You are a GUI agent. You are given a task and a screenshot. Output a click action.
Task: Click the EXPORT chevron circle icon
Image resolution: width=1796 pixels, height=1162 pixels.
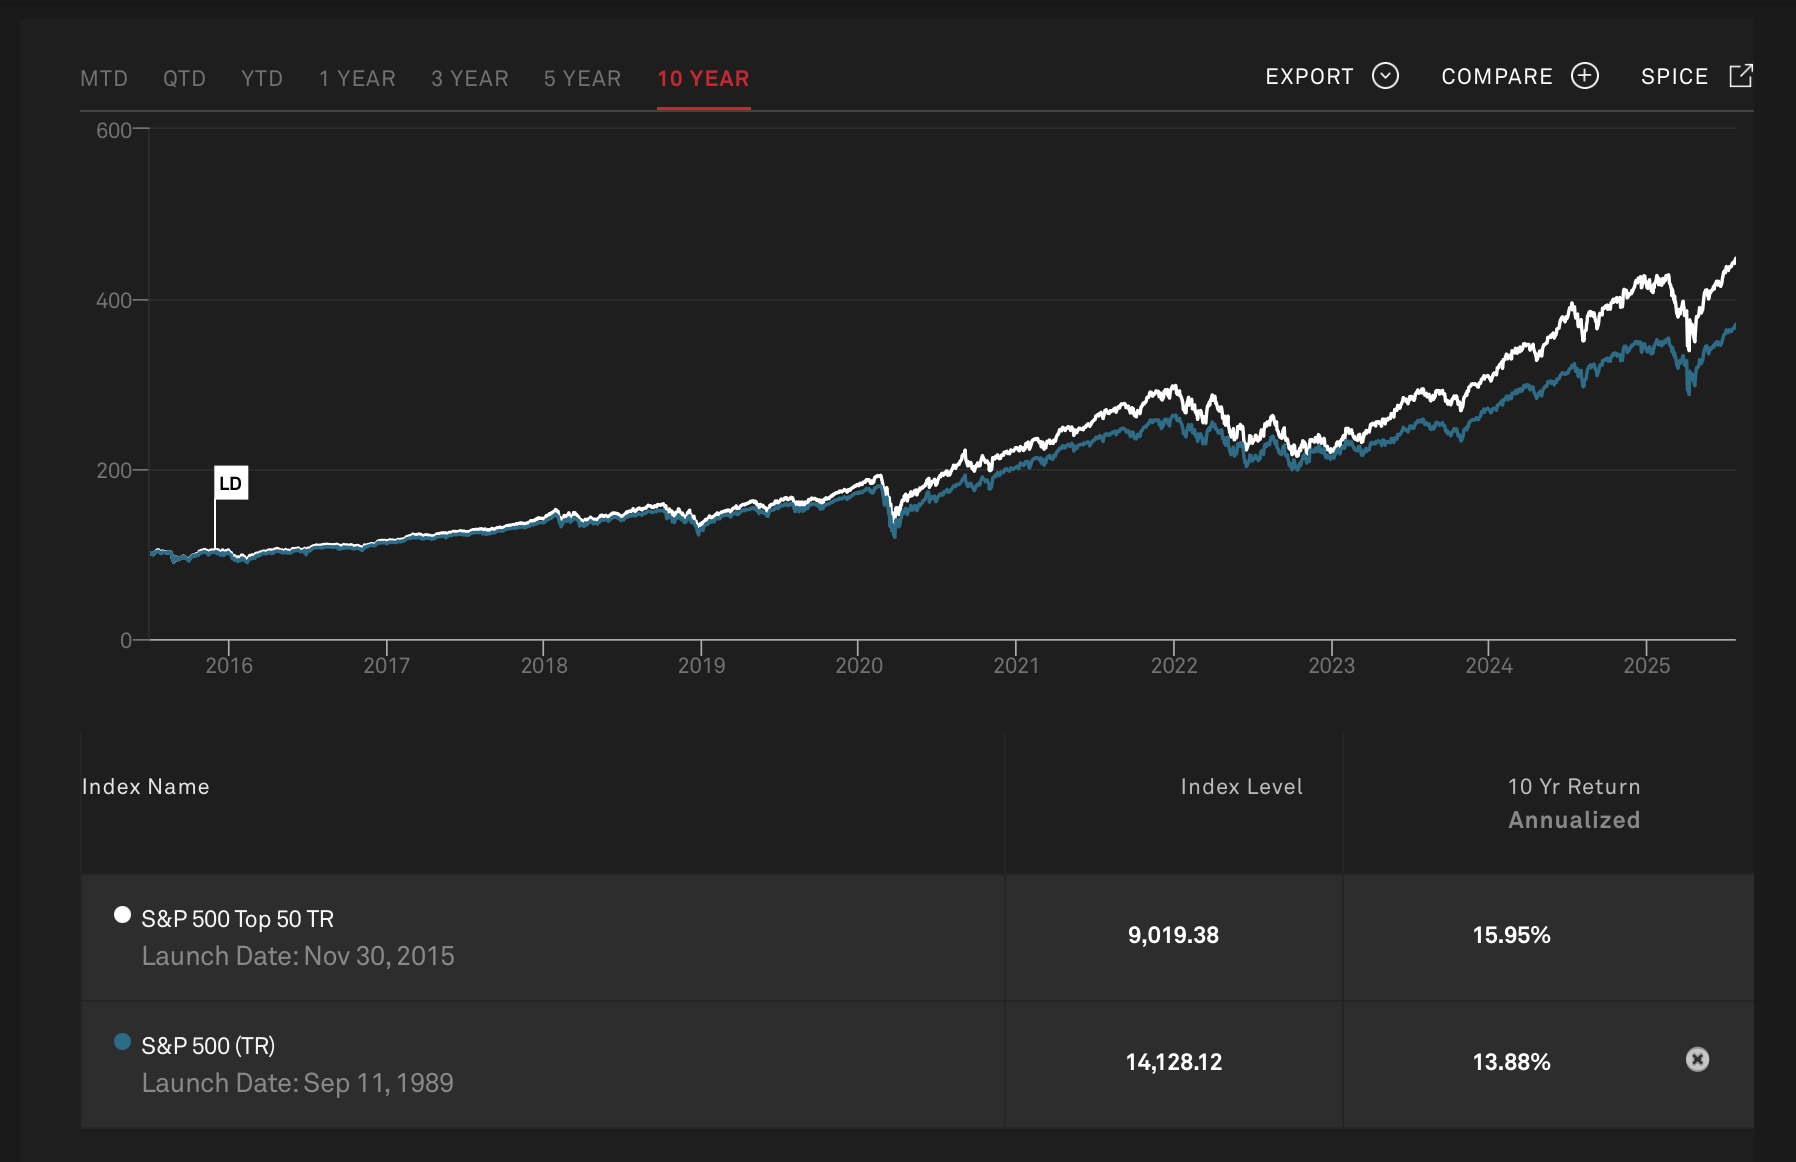click(x=1385, y=76)
